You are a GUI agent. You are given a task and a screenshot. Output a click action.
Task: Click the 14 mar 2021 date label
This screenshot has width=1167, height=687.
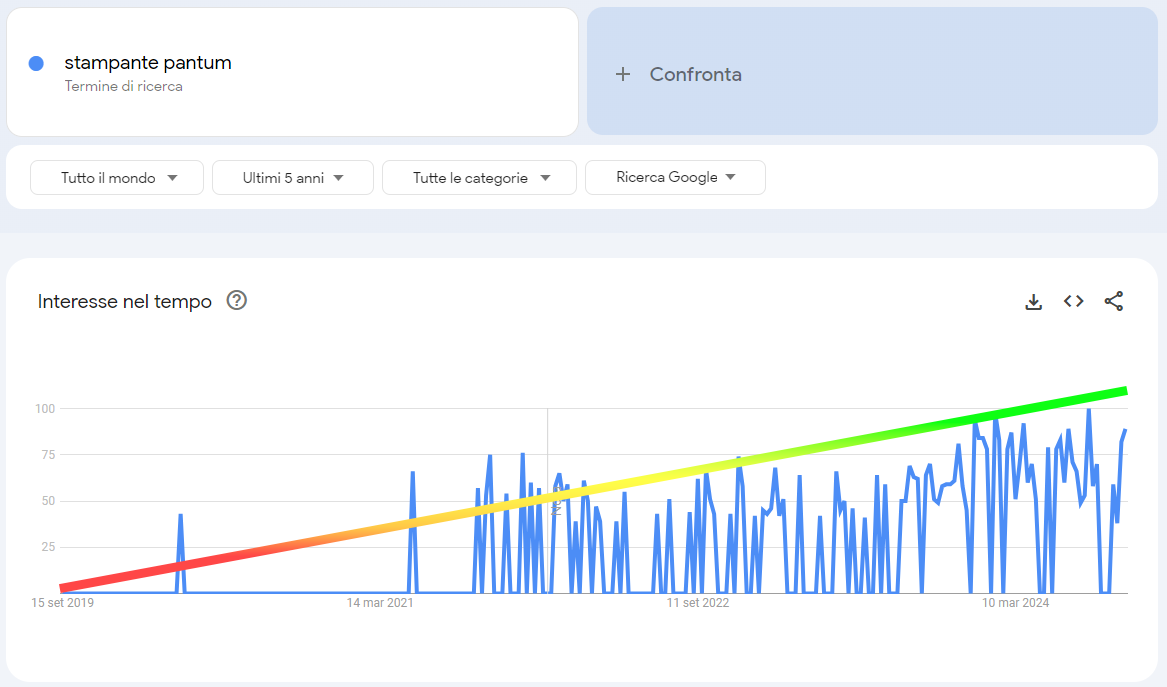(x=380, y=603)
